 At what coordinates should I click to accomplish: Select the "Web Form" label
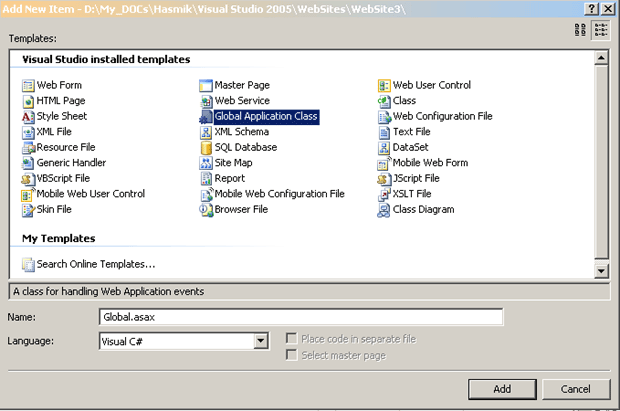tap(59, 85)
